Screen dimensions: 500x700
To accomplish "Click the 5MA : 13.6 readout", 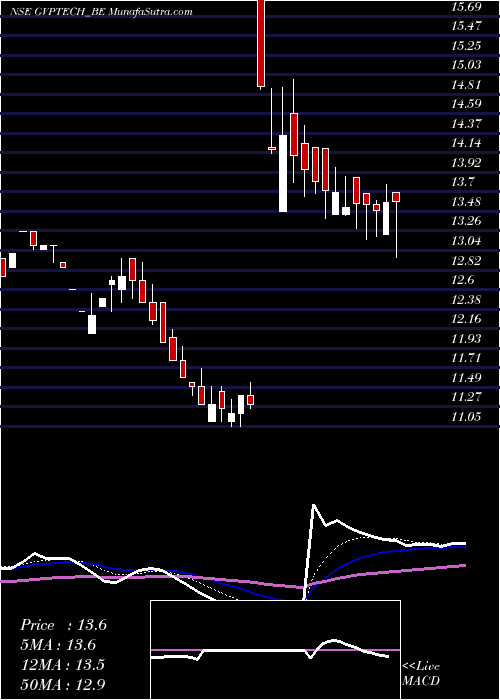I will coord(58,645).
